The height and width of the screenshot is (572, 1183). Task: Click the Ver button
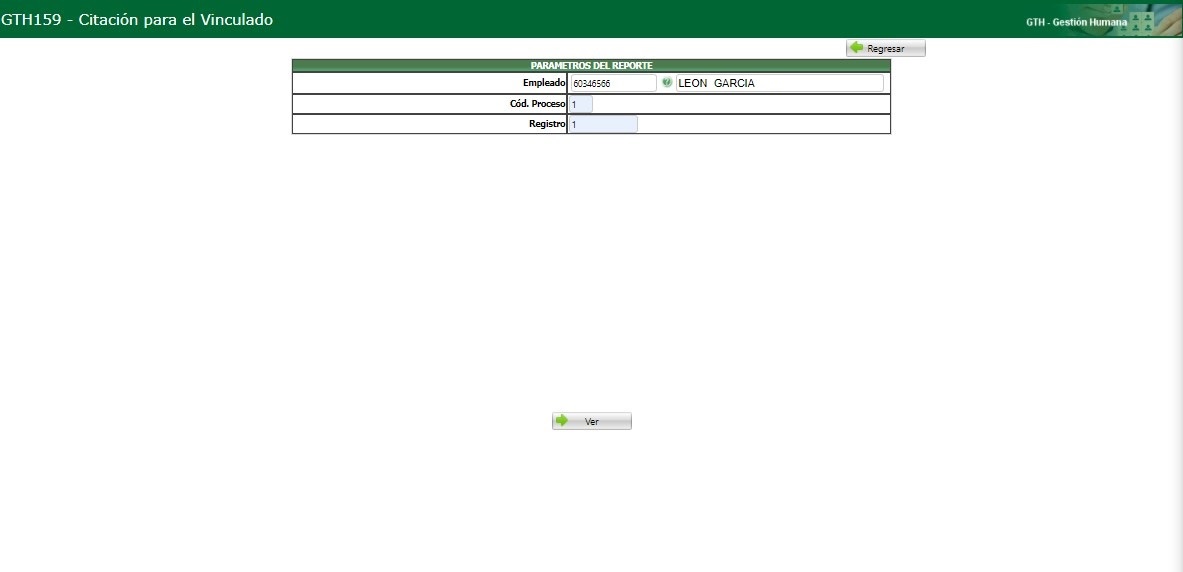pos(592,422)
